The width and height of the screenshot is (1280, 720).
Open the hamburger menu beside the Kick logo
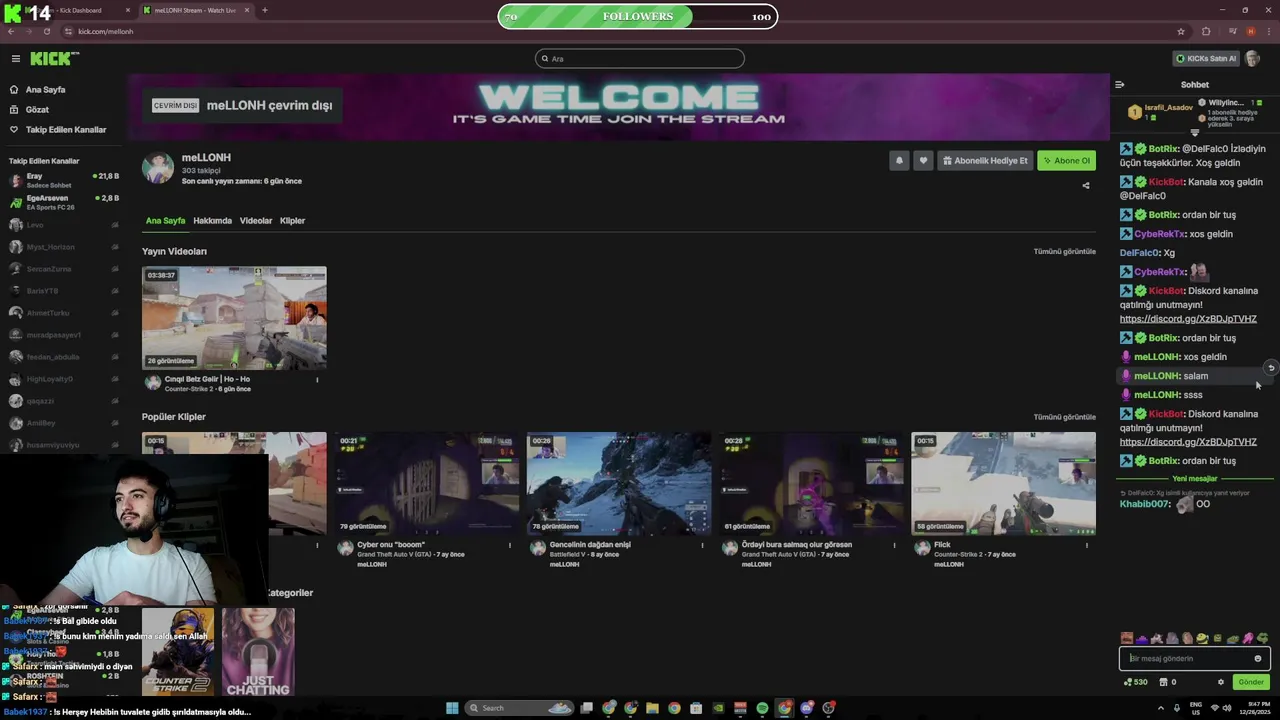click(15, 59)
